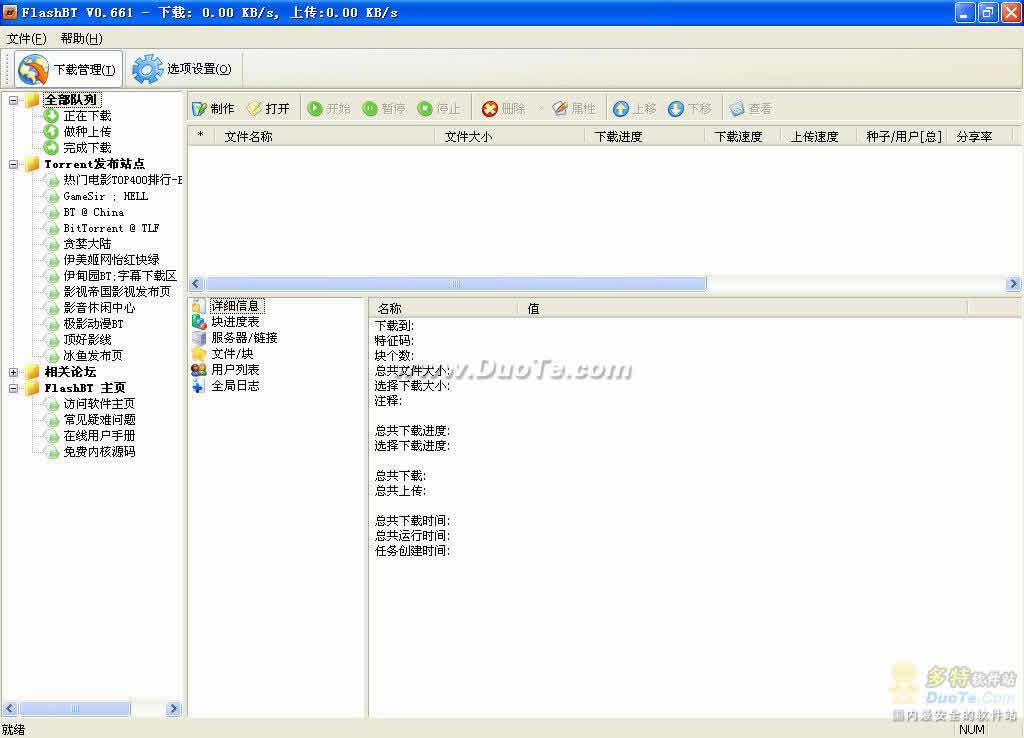Image resolution: width=1024 pixels, height=738 pixels.
Task: Select the 详细信息 details icon
Action: pos(199,306)
